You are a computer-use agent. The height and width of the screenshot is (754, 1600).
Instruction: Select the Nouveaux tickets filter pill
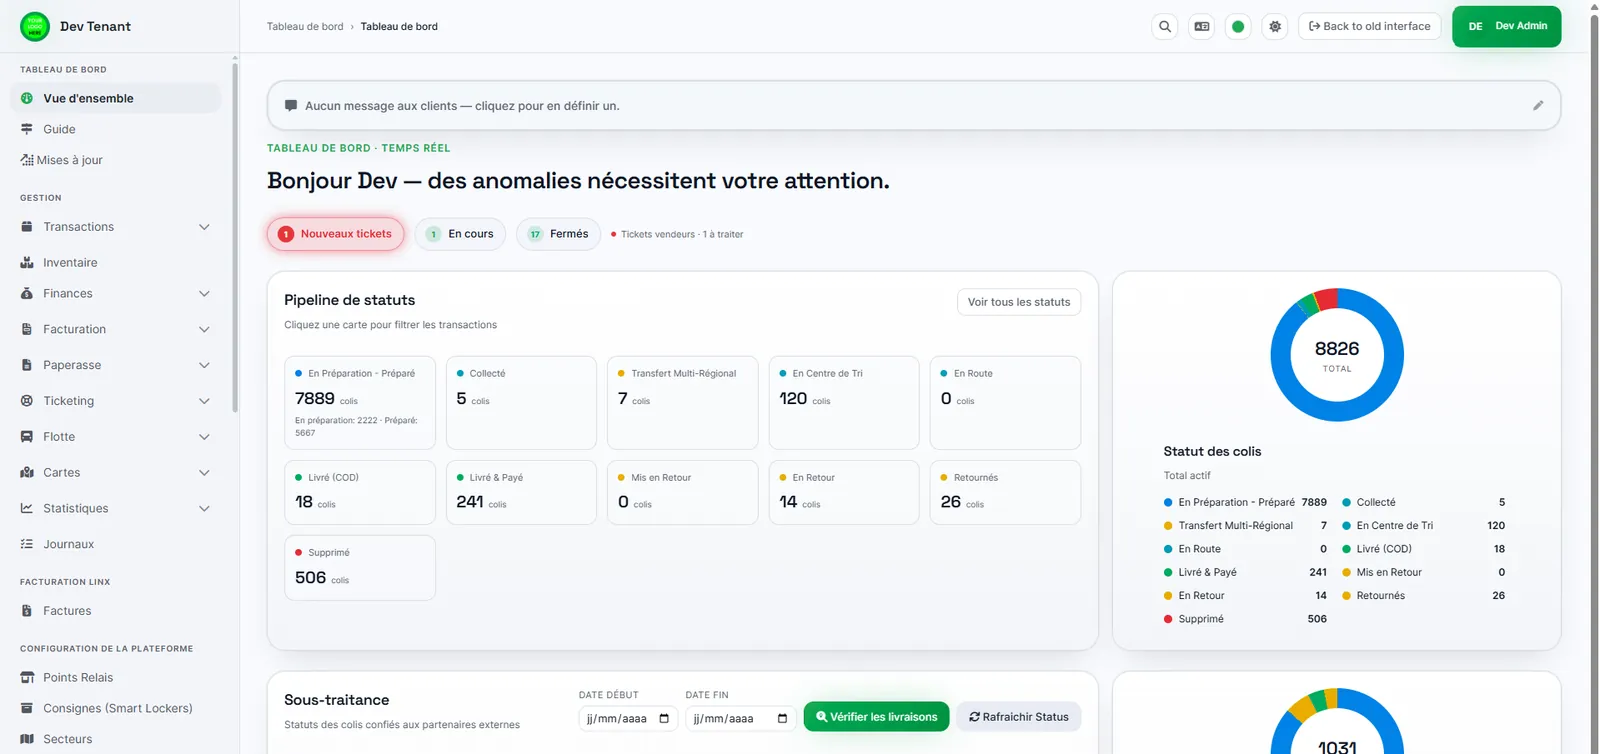[x=335, y=234]
